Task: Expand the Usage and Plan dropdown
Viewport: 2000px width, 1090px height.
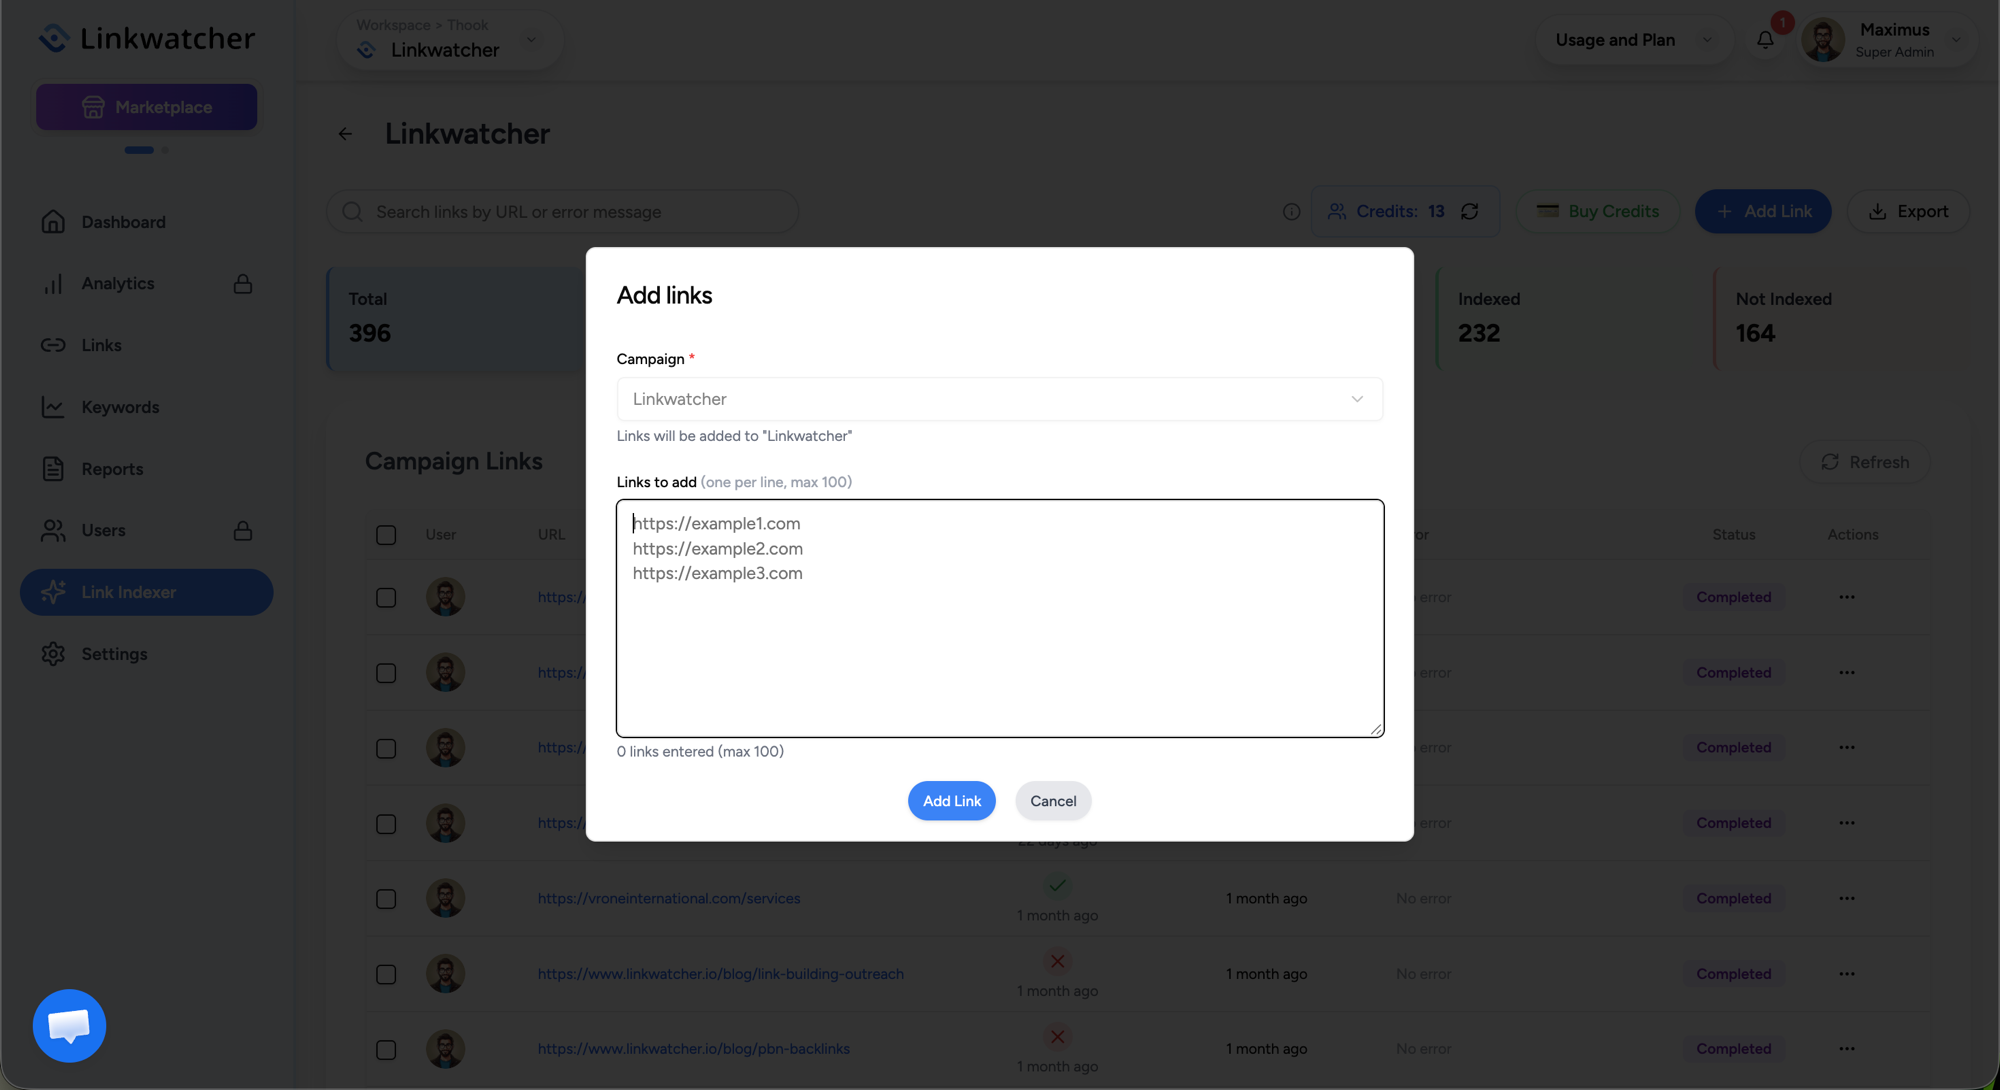Action: tap(1634, 40)
